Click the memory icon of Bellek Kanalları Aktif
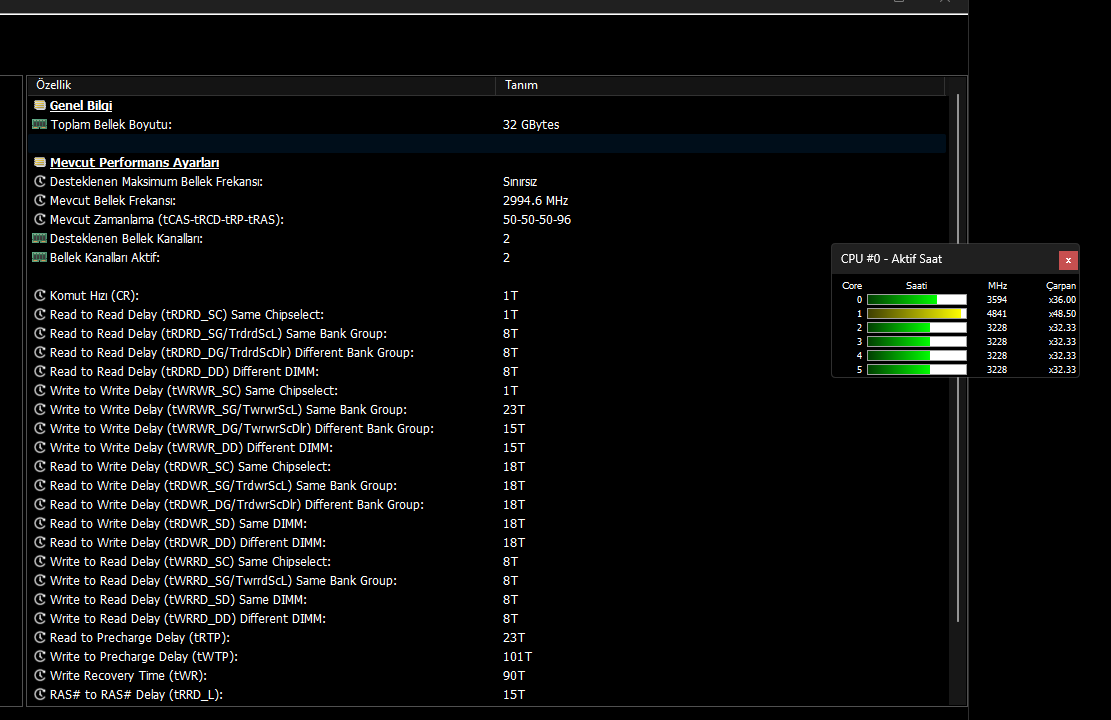Viewport: 1111px width, 720px height. 40,257
